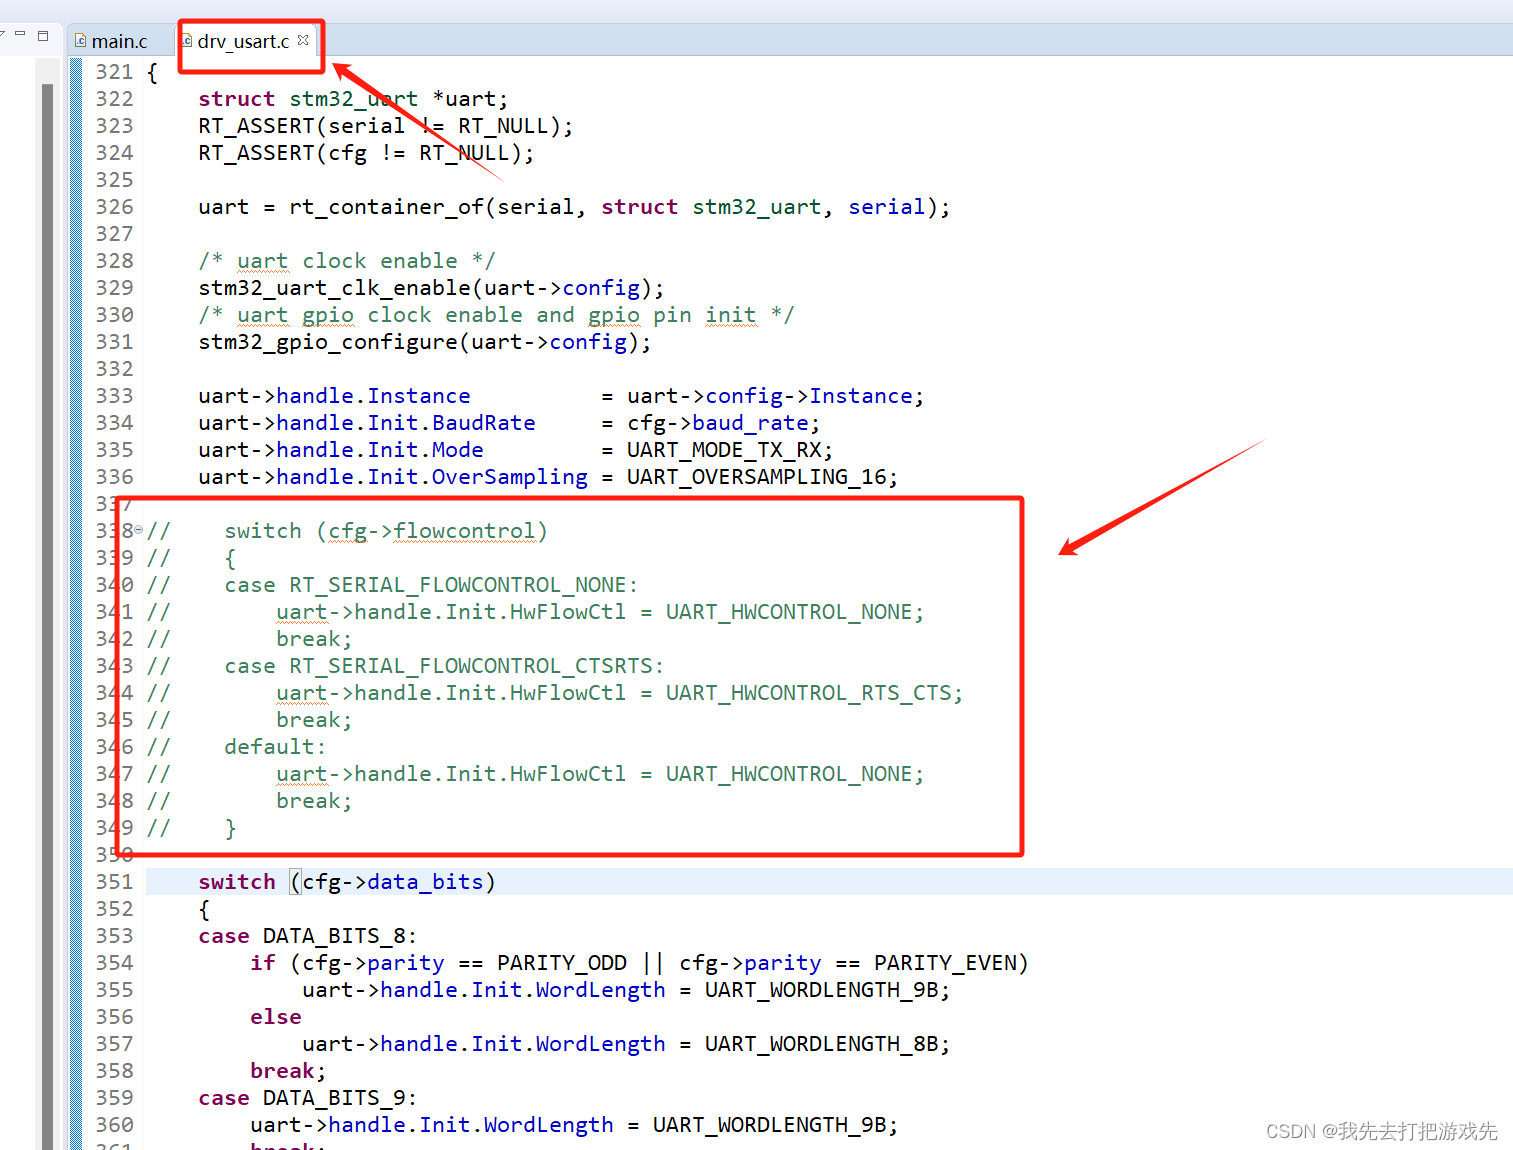
Task: Click commented "RT_SERIAL_FLOWCONTROL_NONE" on line 340
Action: click(458, 585)
